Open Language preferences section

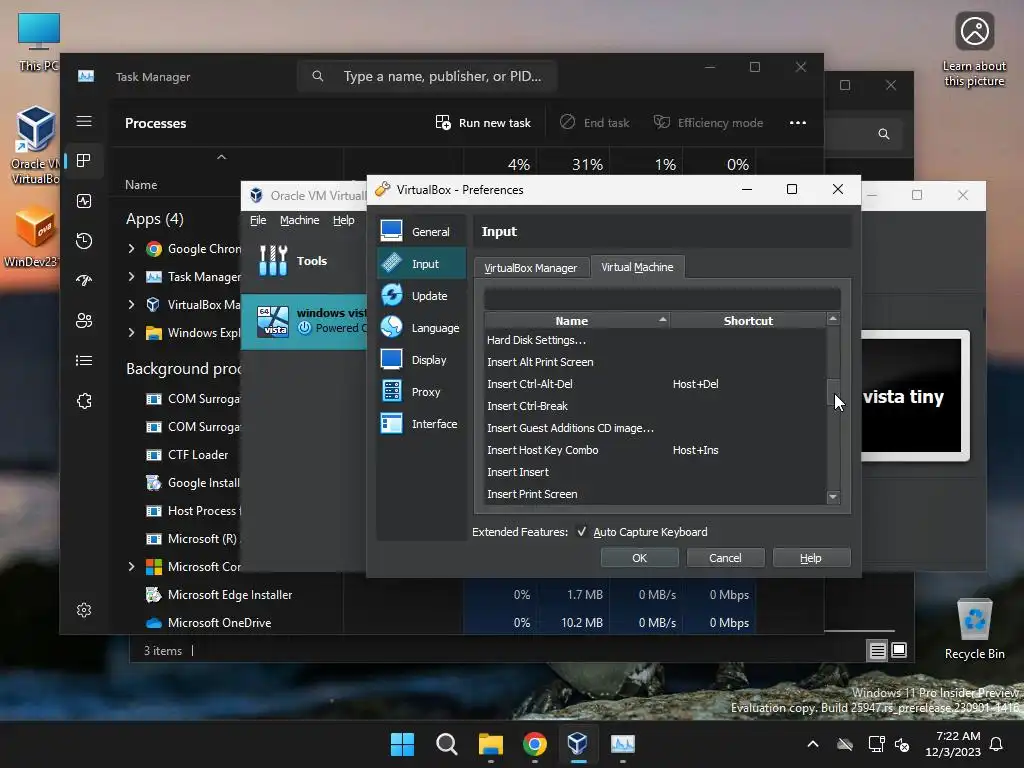421,327
